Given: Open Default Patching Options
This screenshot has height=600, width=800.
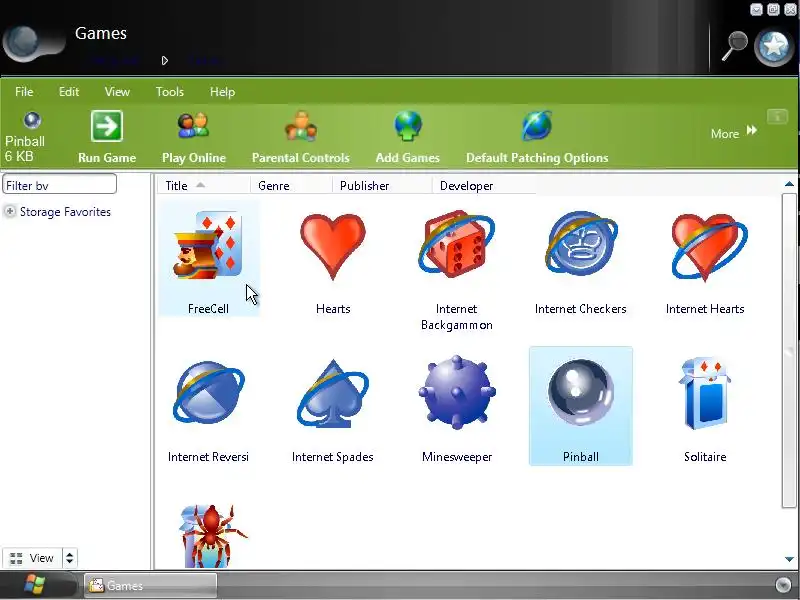Looking at the screenshot, I should coord(537,137).
